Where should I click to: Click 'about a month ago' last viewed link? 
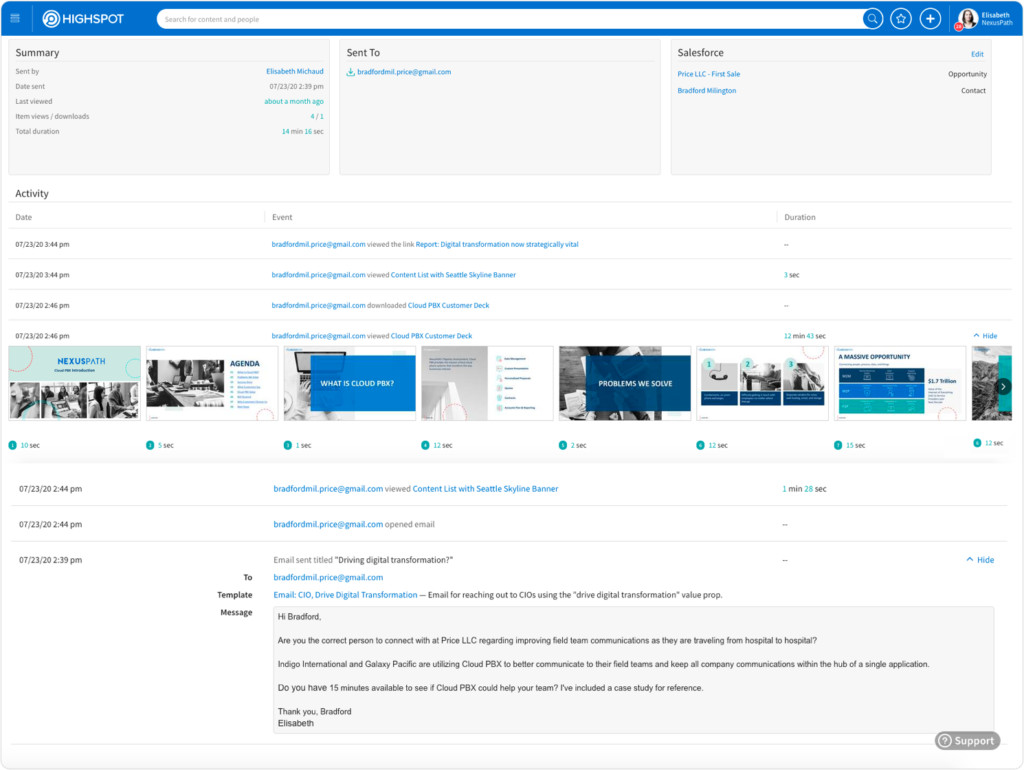click(x=294, y=101)
